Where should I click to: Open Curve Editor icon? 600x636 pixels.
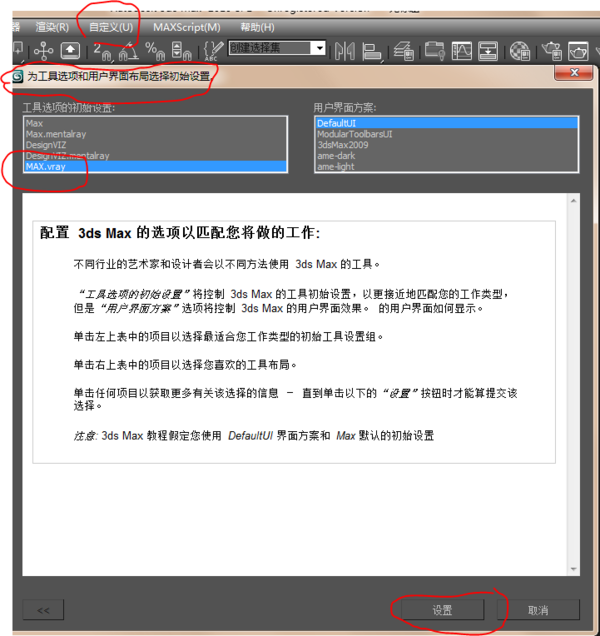[x=462, y=51]
